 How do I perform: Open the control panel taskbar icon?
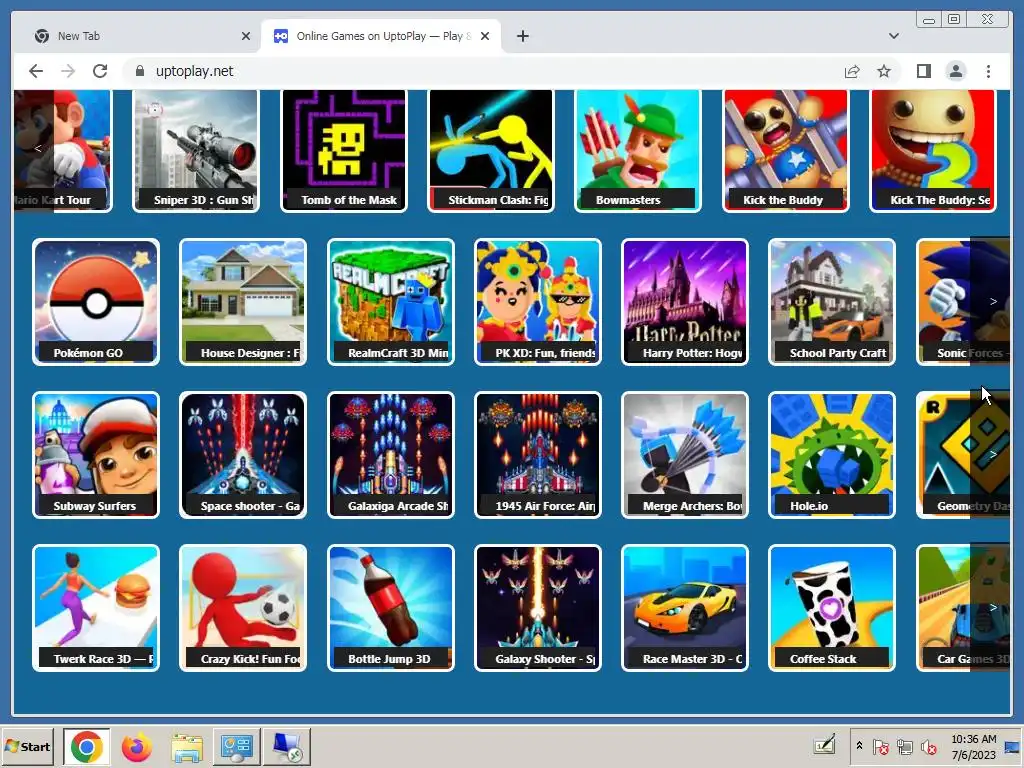point(236,746)
